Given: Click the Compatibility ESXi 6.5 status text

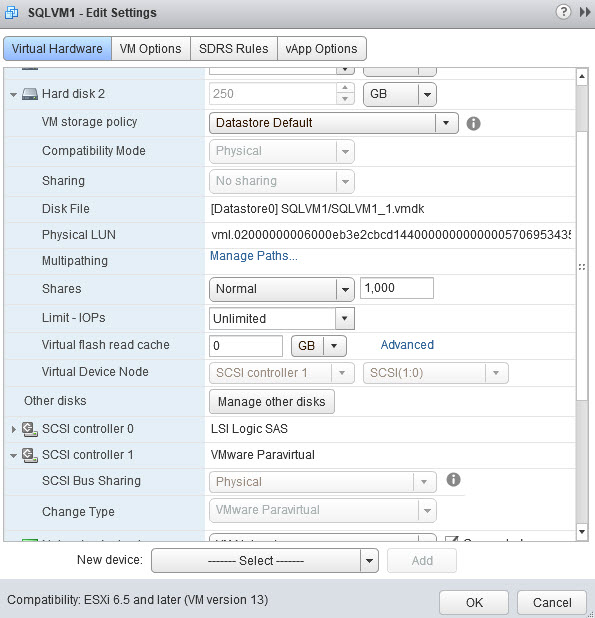Looking at the screenshot, I should click(138, 600).
